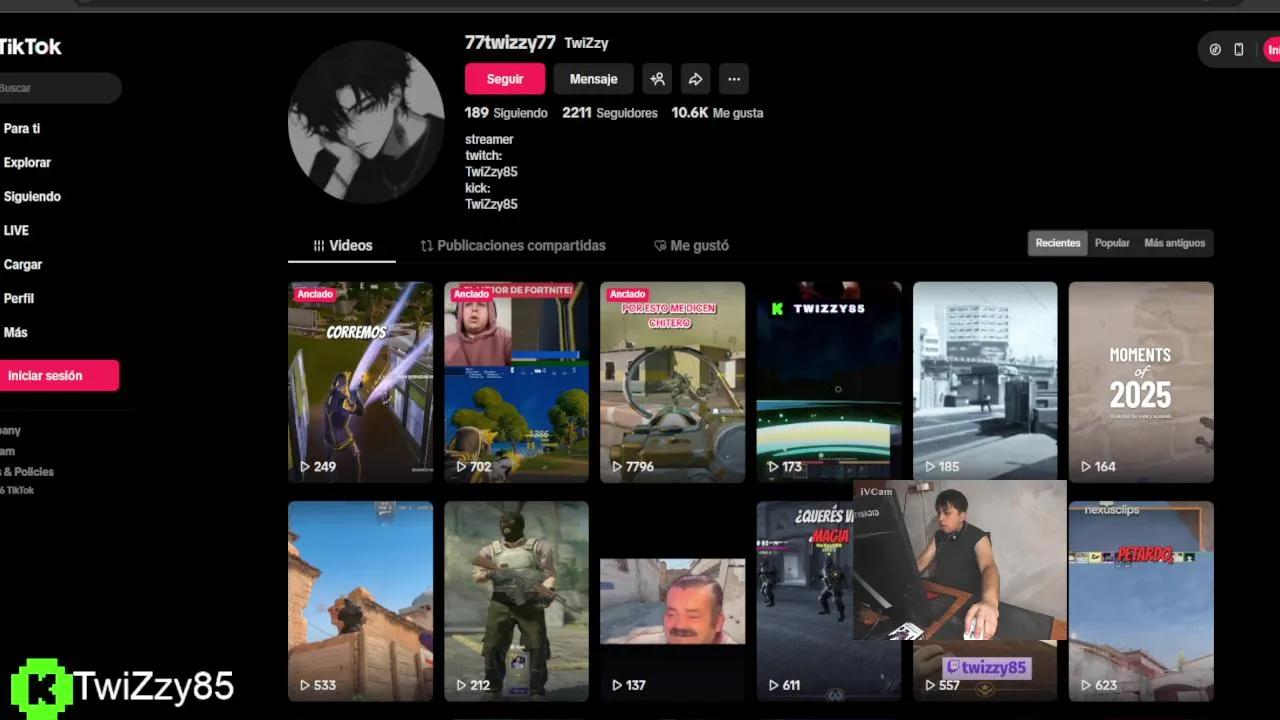Click the 77twizzy77 username heading
Image resolution: width=1280 pixels, height=720 pixels.
point(510,43)
